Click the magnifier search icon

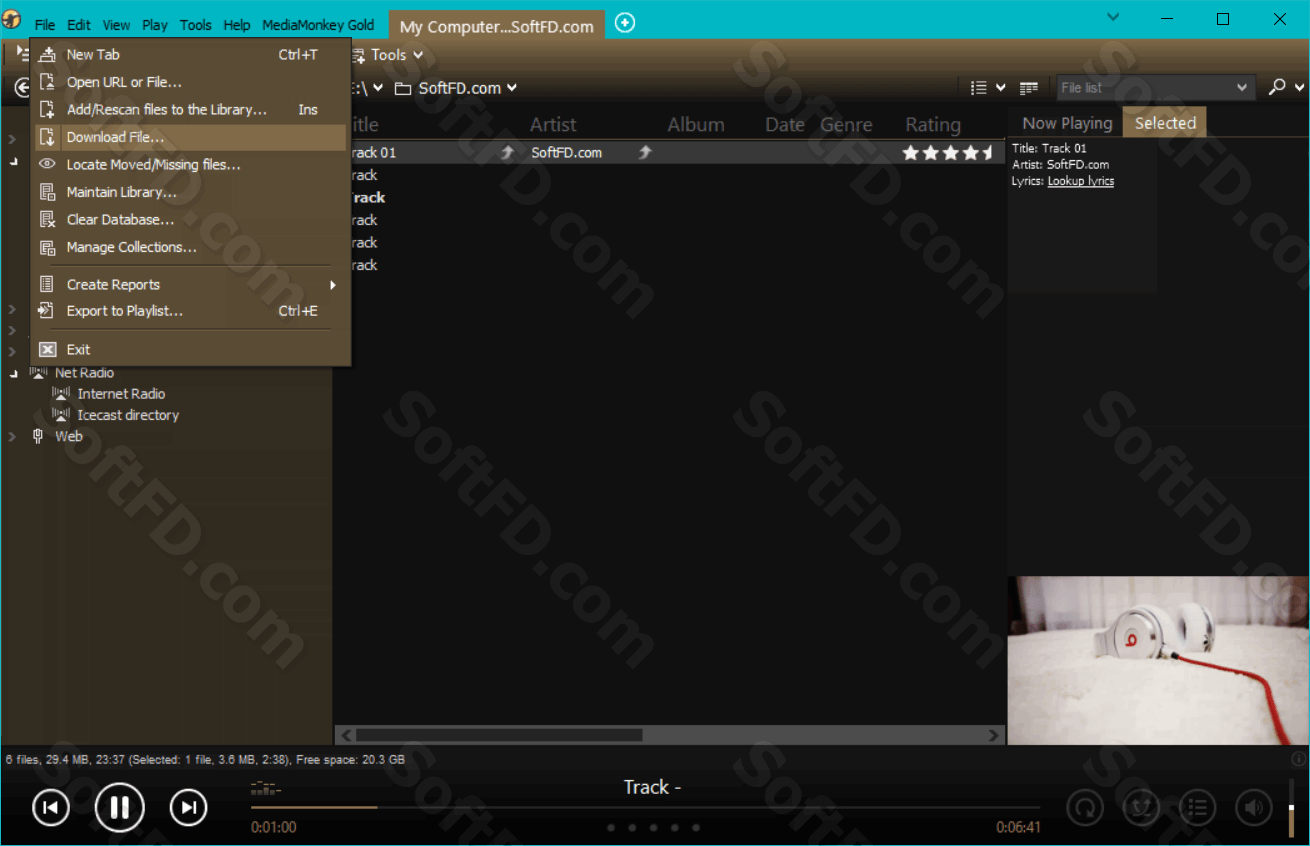point(1276,87)
